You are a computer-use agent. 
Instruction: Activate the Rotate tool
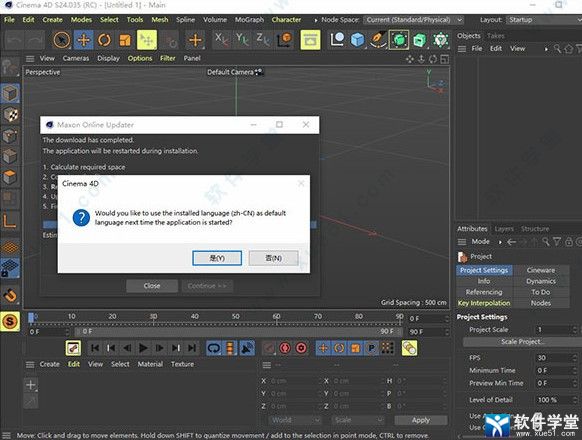pos(104,40)
